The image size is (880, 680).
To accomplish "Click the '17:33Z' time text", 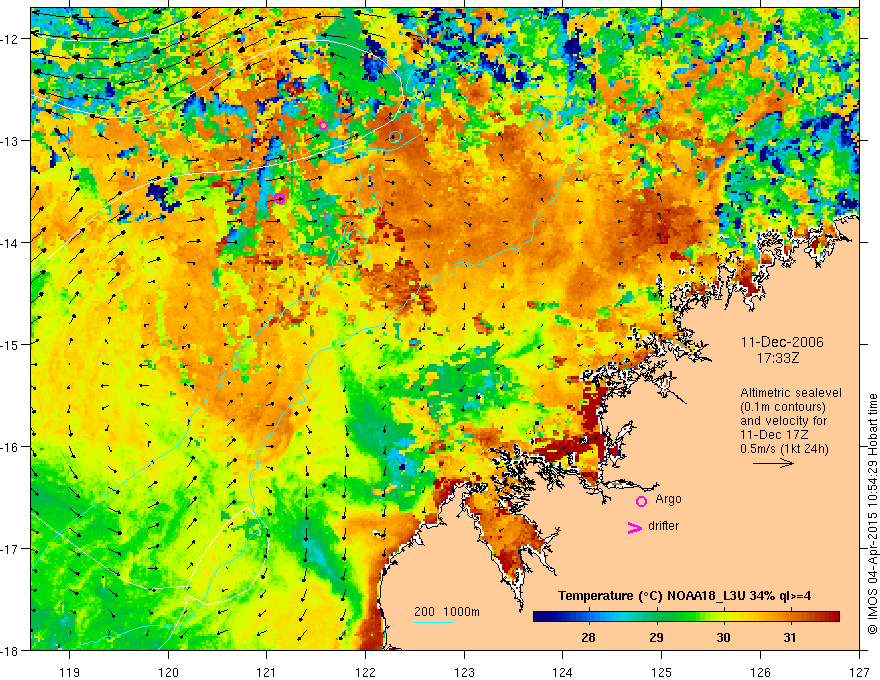I will (x=778, y=358).
